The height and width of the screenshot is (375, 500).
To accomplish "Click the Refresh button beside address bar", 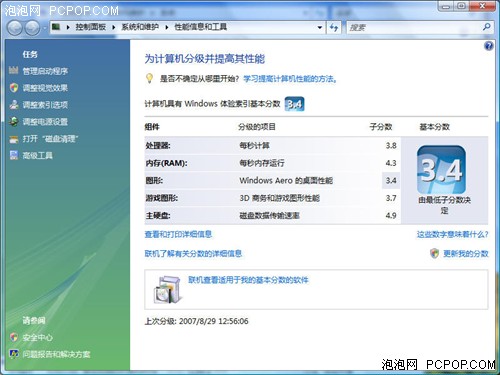I will (x=334, y=27).
